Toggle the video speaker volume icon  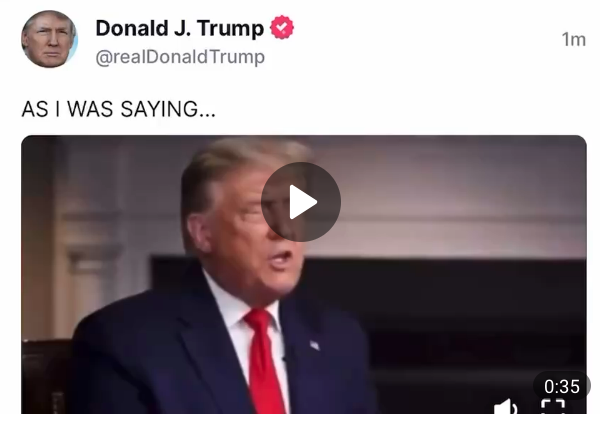[x=505, y=407]
